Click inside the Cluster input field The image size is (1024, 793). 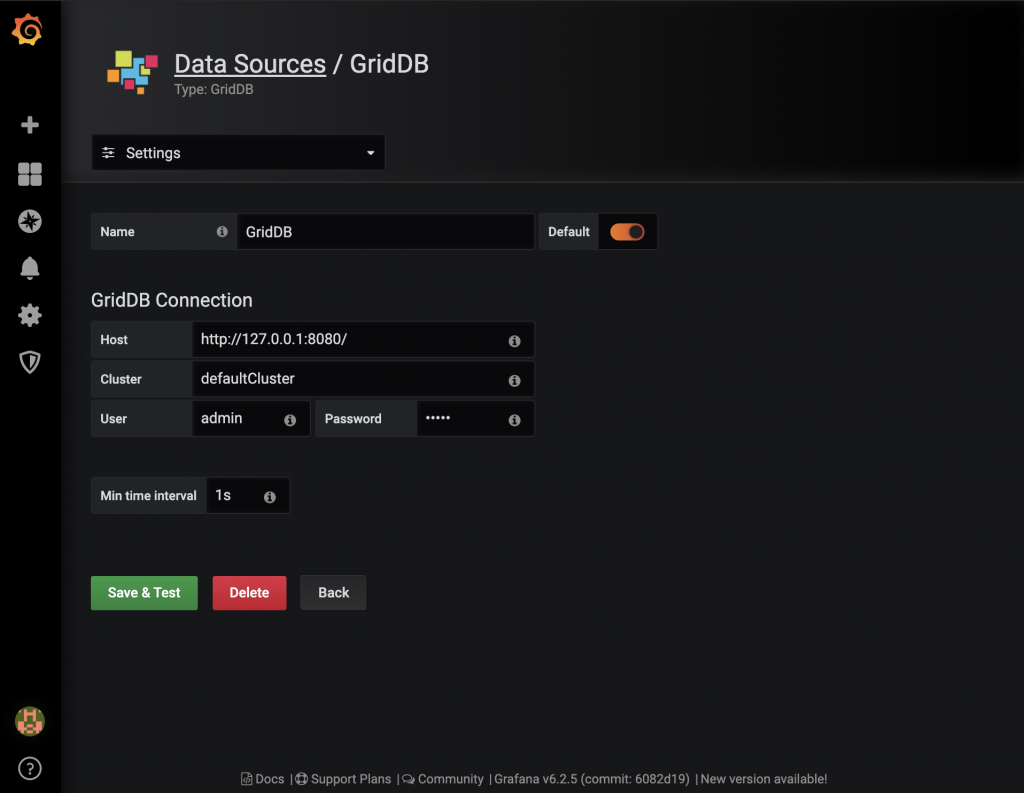coord(350,380)
